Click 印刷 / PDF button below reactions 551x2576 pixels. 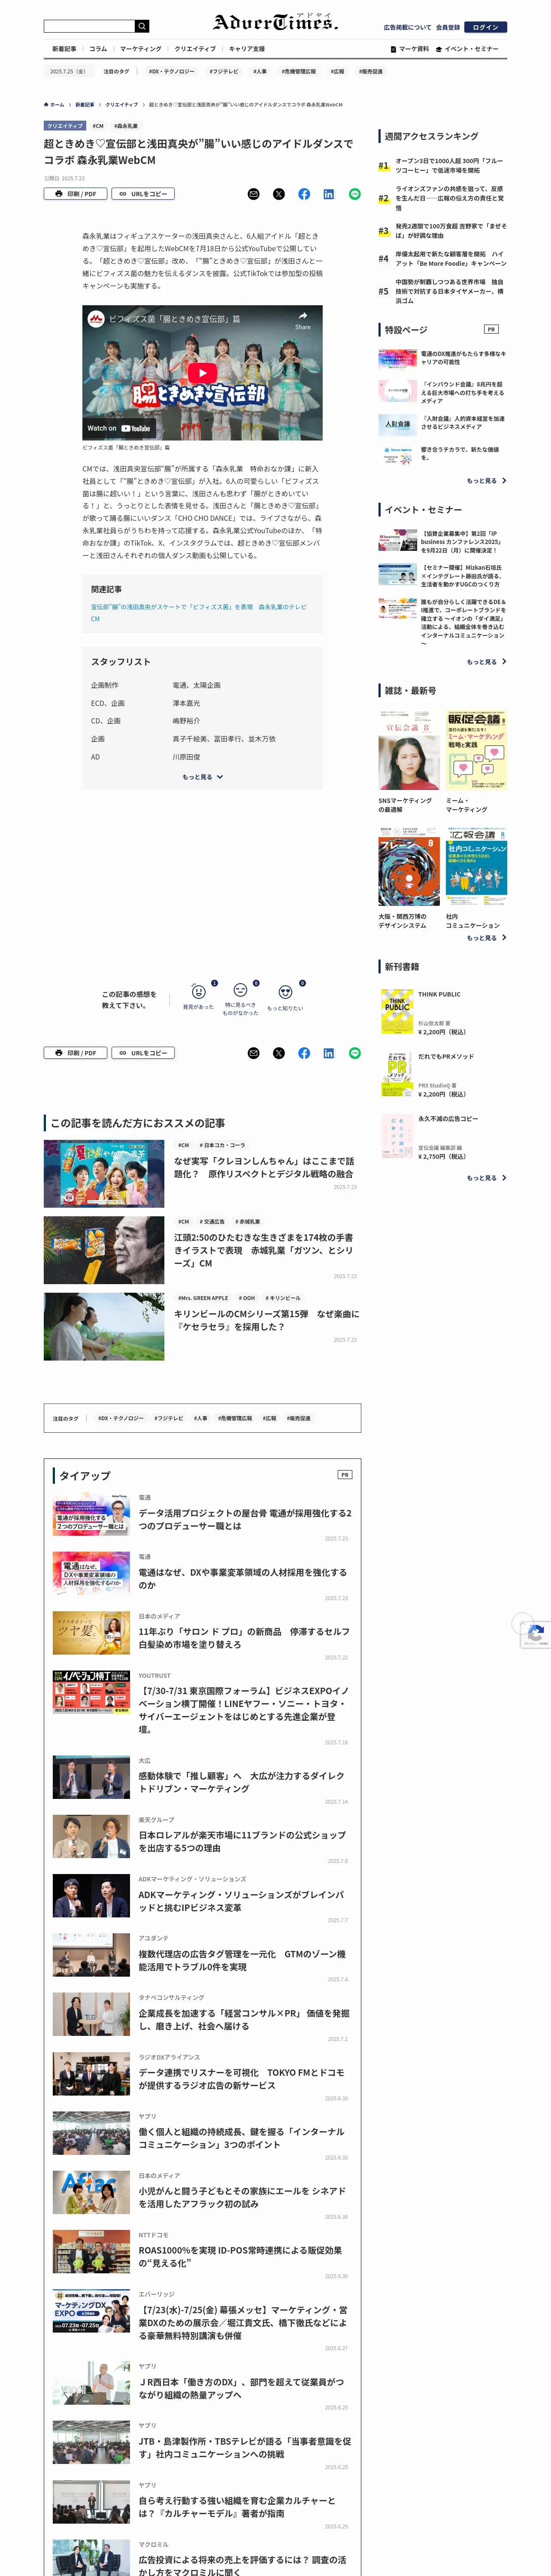click(75, 1053)
